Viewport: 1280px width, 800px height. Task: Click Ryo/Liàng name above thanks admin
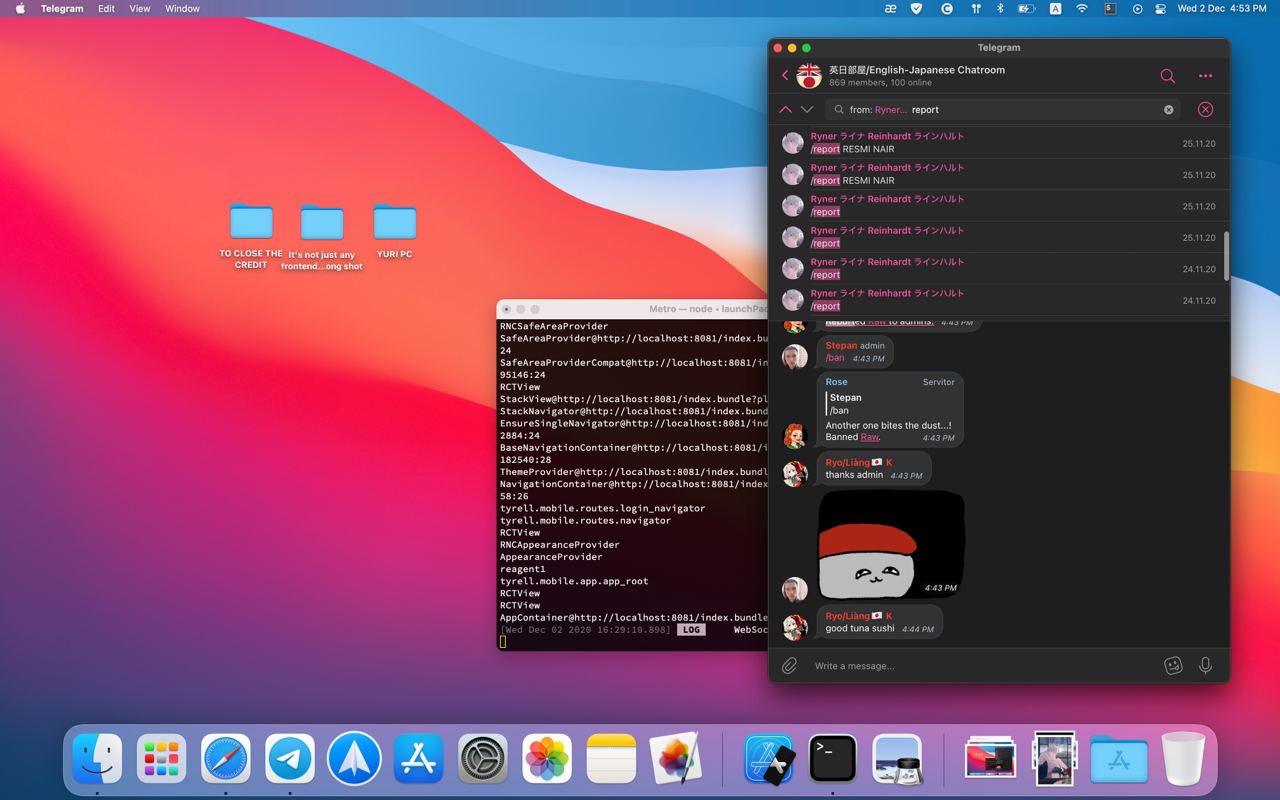(859, 463)
